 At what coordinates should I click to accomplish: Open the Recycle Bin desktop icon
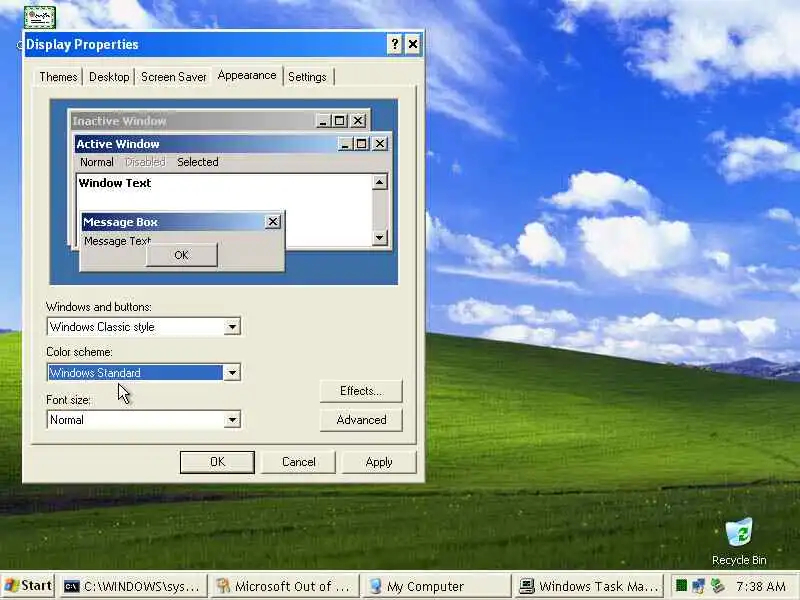[739, 542]
